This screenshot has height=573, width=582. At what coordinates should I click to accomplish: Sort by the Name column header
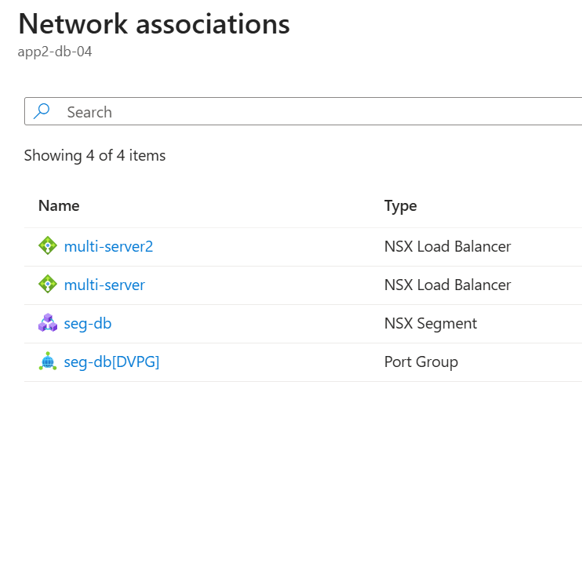[59, 206]
